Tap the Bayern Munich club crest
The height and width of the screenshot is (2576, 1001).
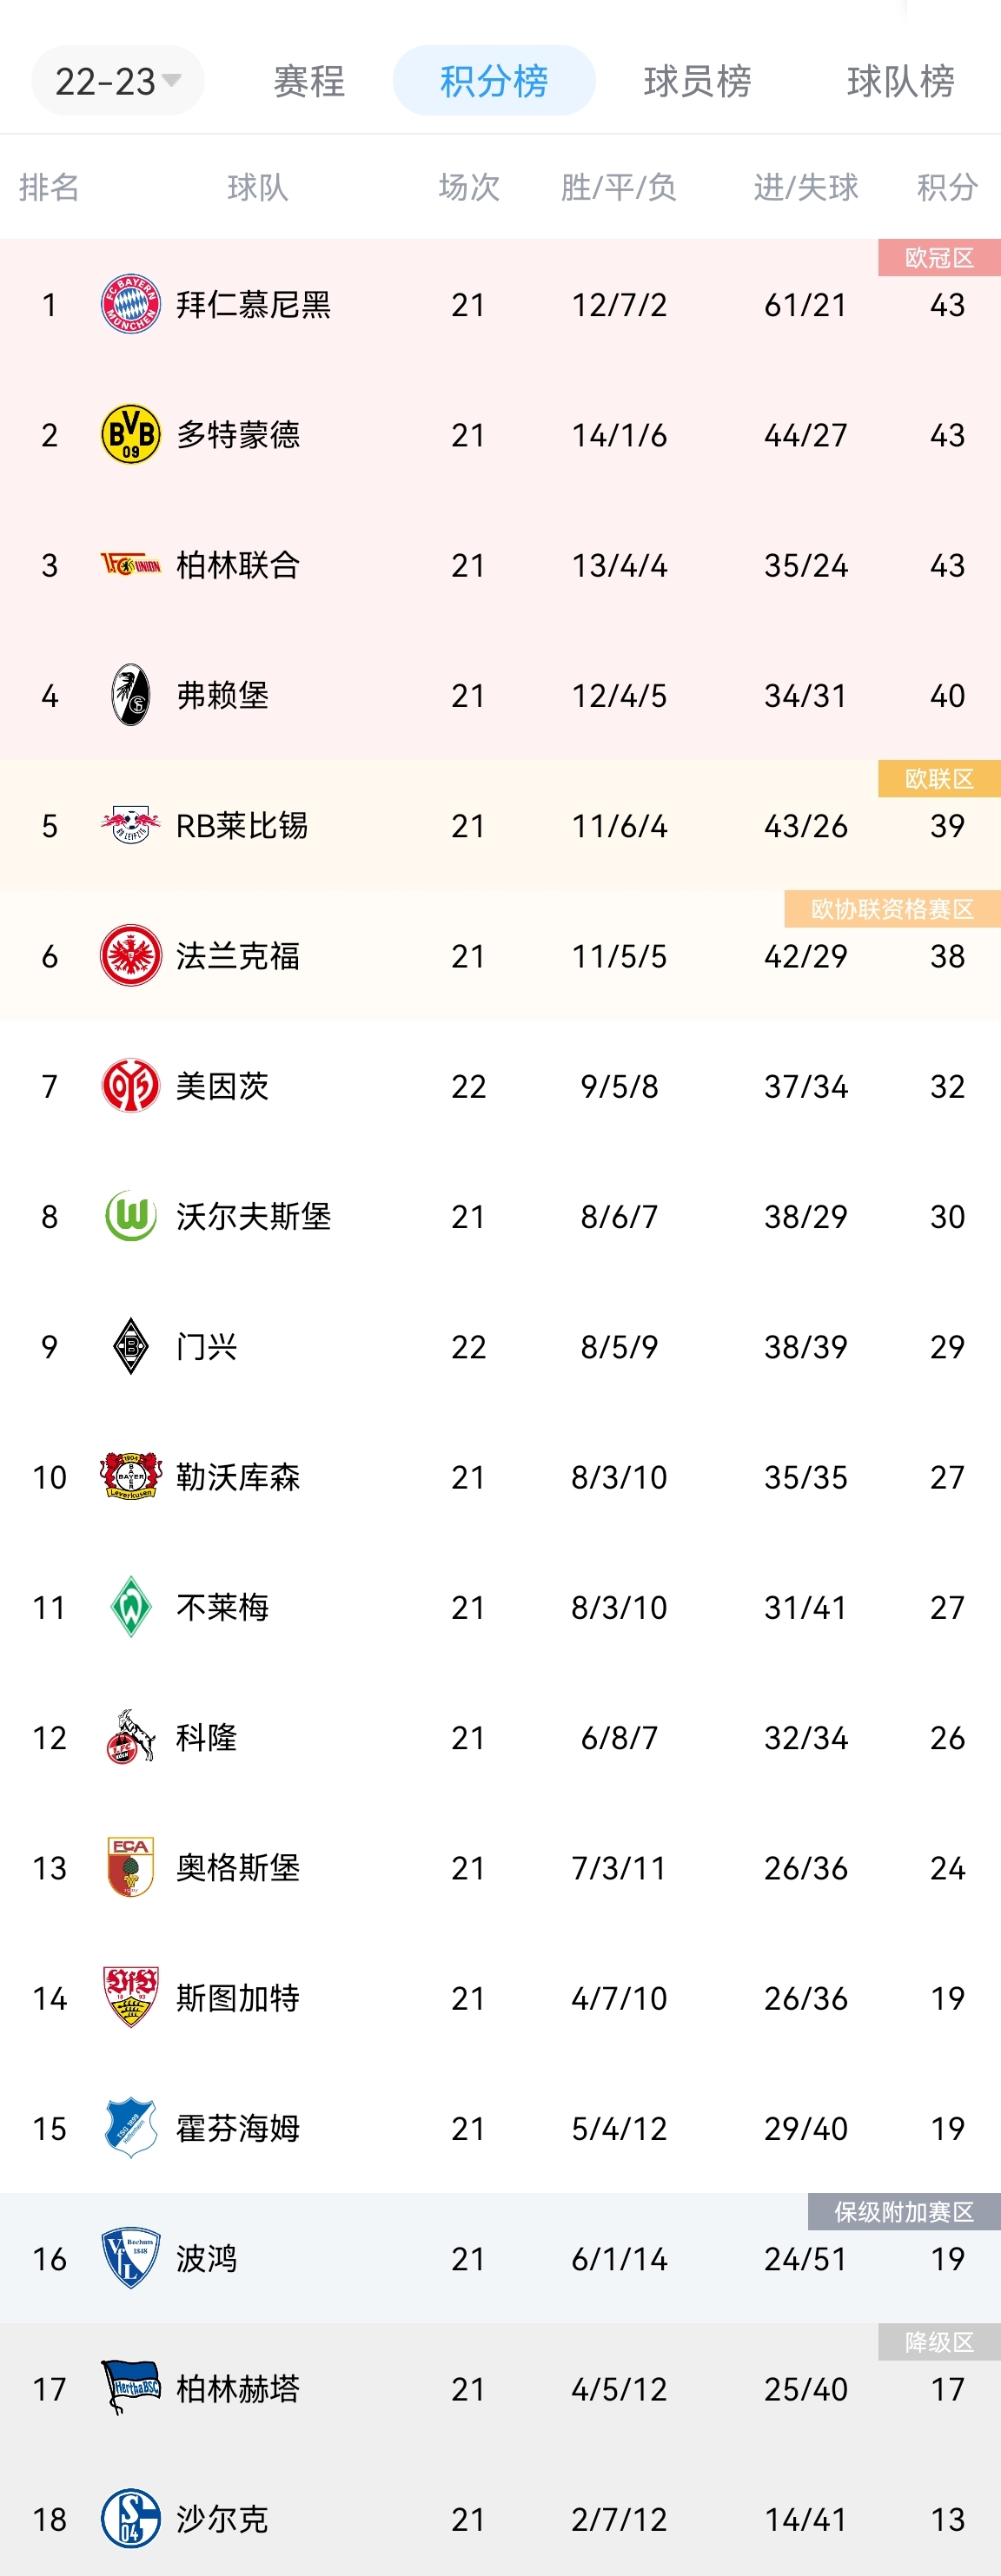(x=131, y=304)
